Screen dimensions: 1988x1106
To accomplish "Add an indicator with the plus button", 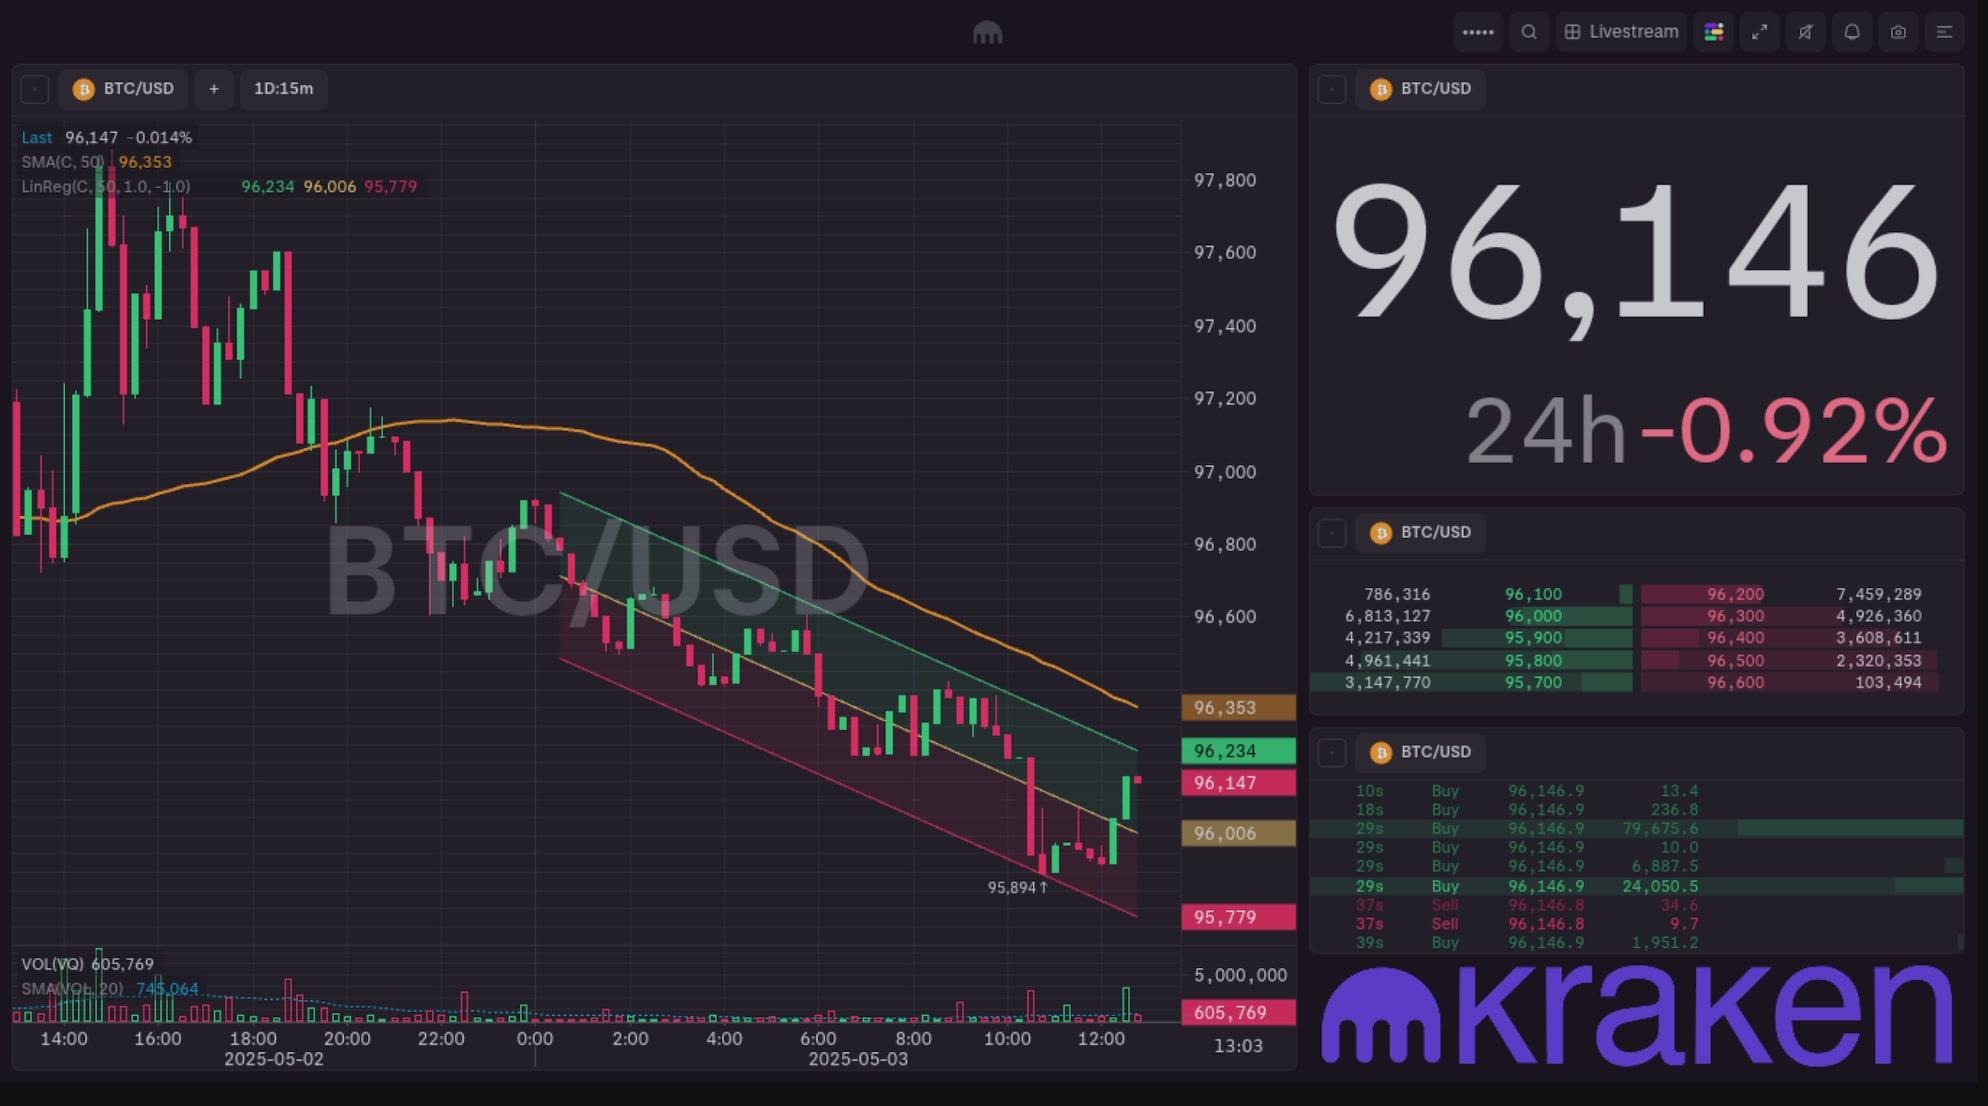I will (214, 89).
